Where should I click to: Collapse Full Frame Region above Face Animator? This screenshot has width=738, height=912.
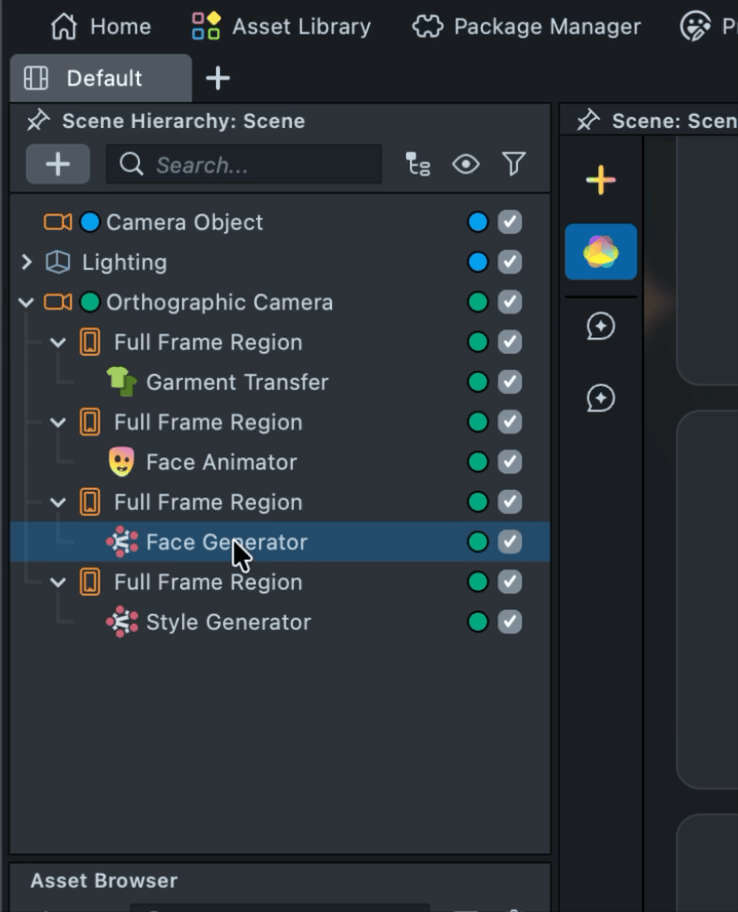click(58, 422)
